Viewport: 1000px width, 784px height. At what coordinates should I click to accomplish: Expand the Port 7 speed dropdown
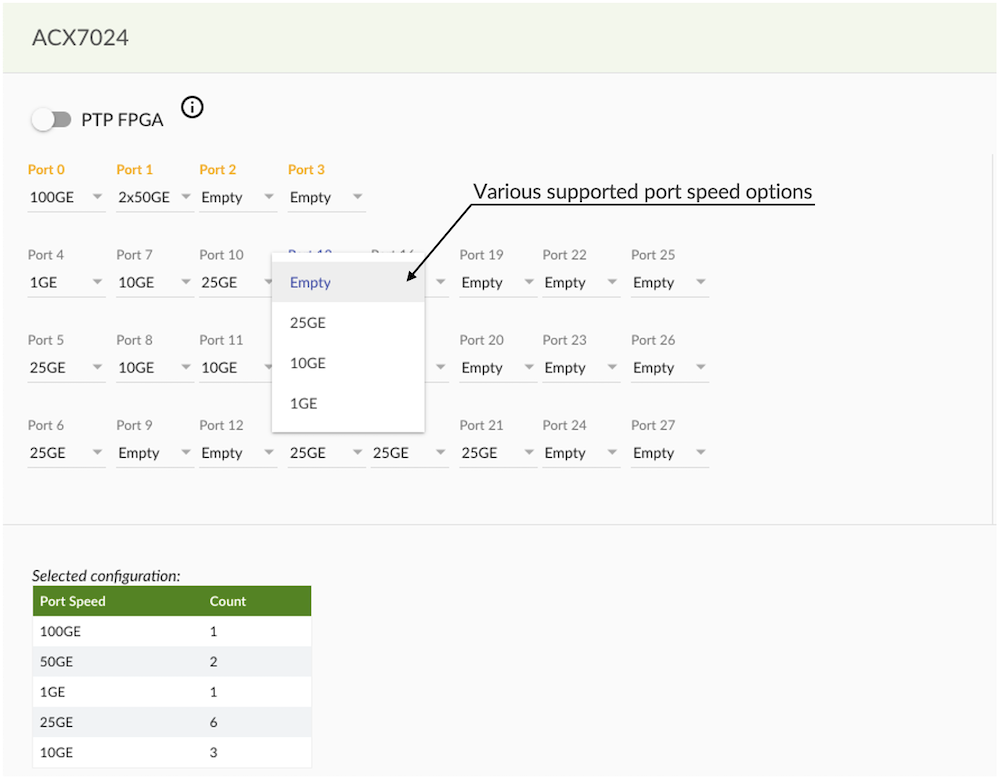pos(154,283)
